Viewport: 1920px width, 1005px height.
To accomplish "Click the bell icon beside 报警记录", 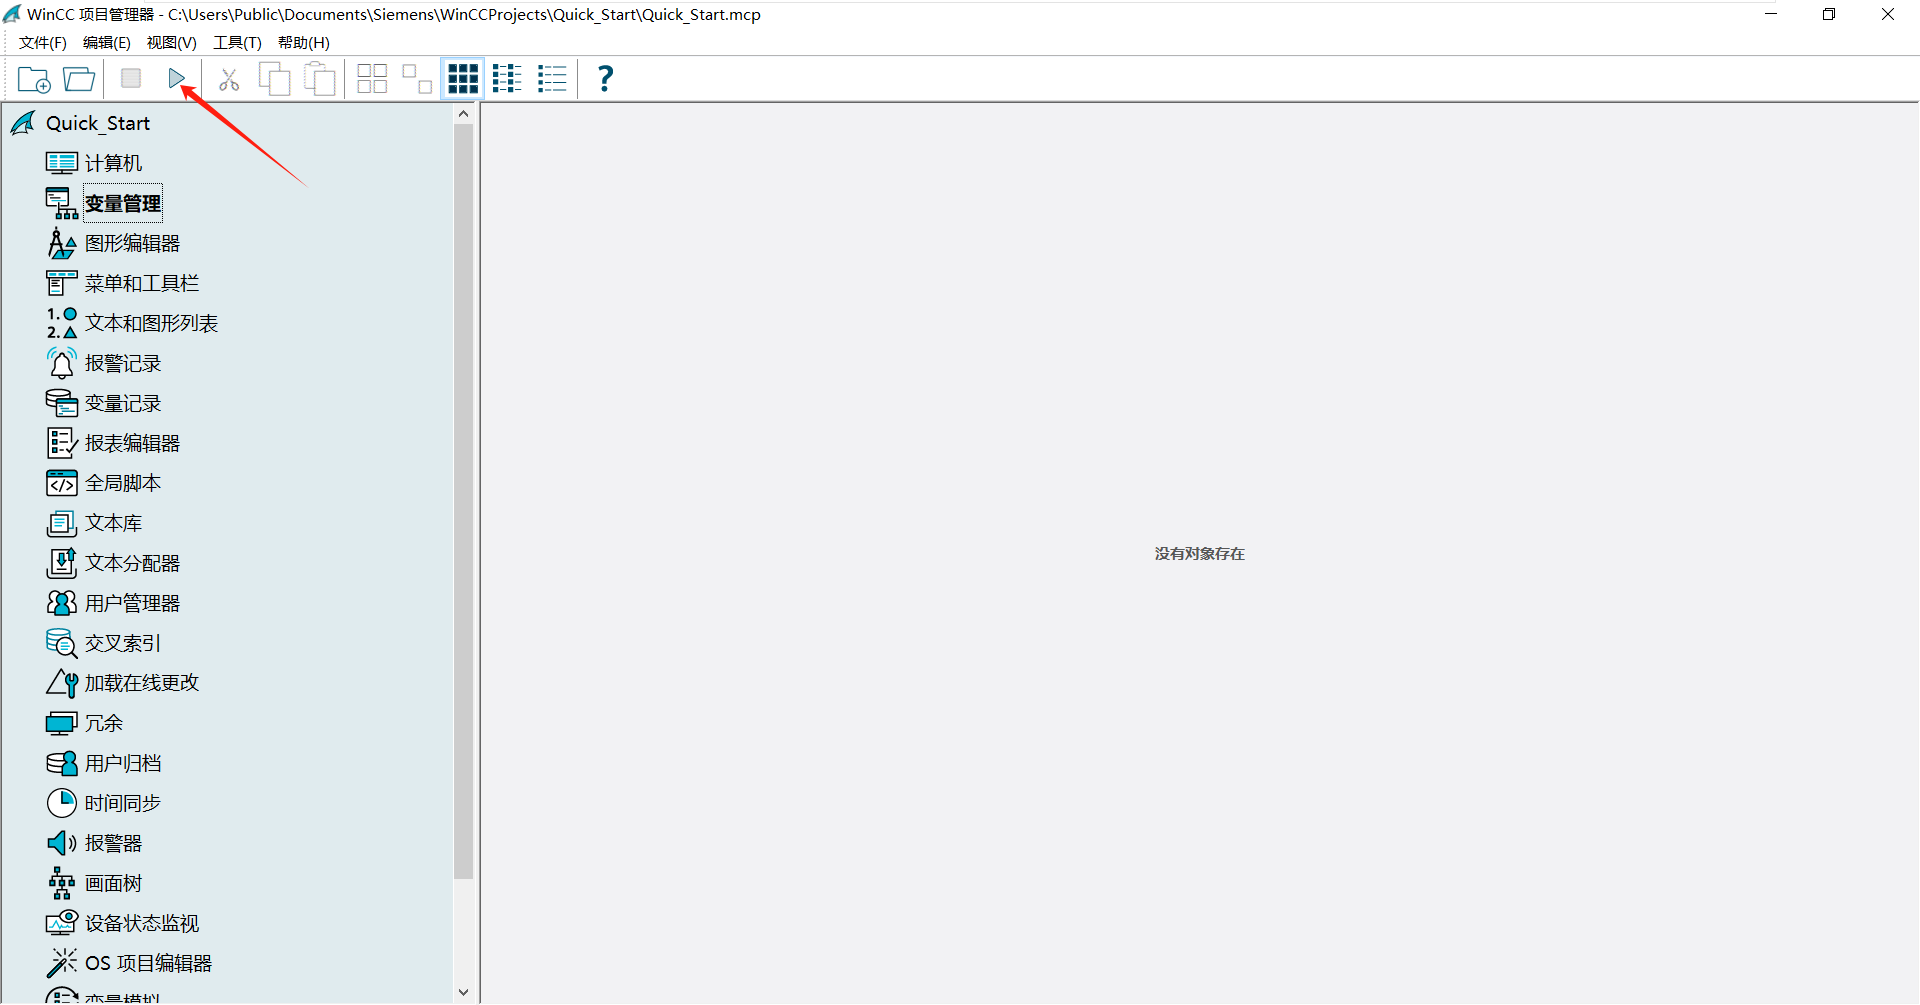I will coord(62,363).
